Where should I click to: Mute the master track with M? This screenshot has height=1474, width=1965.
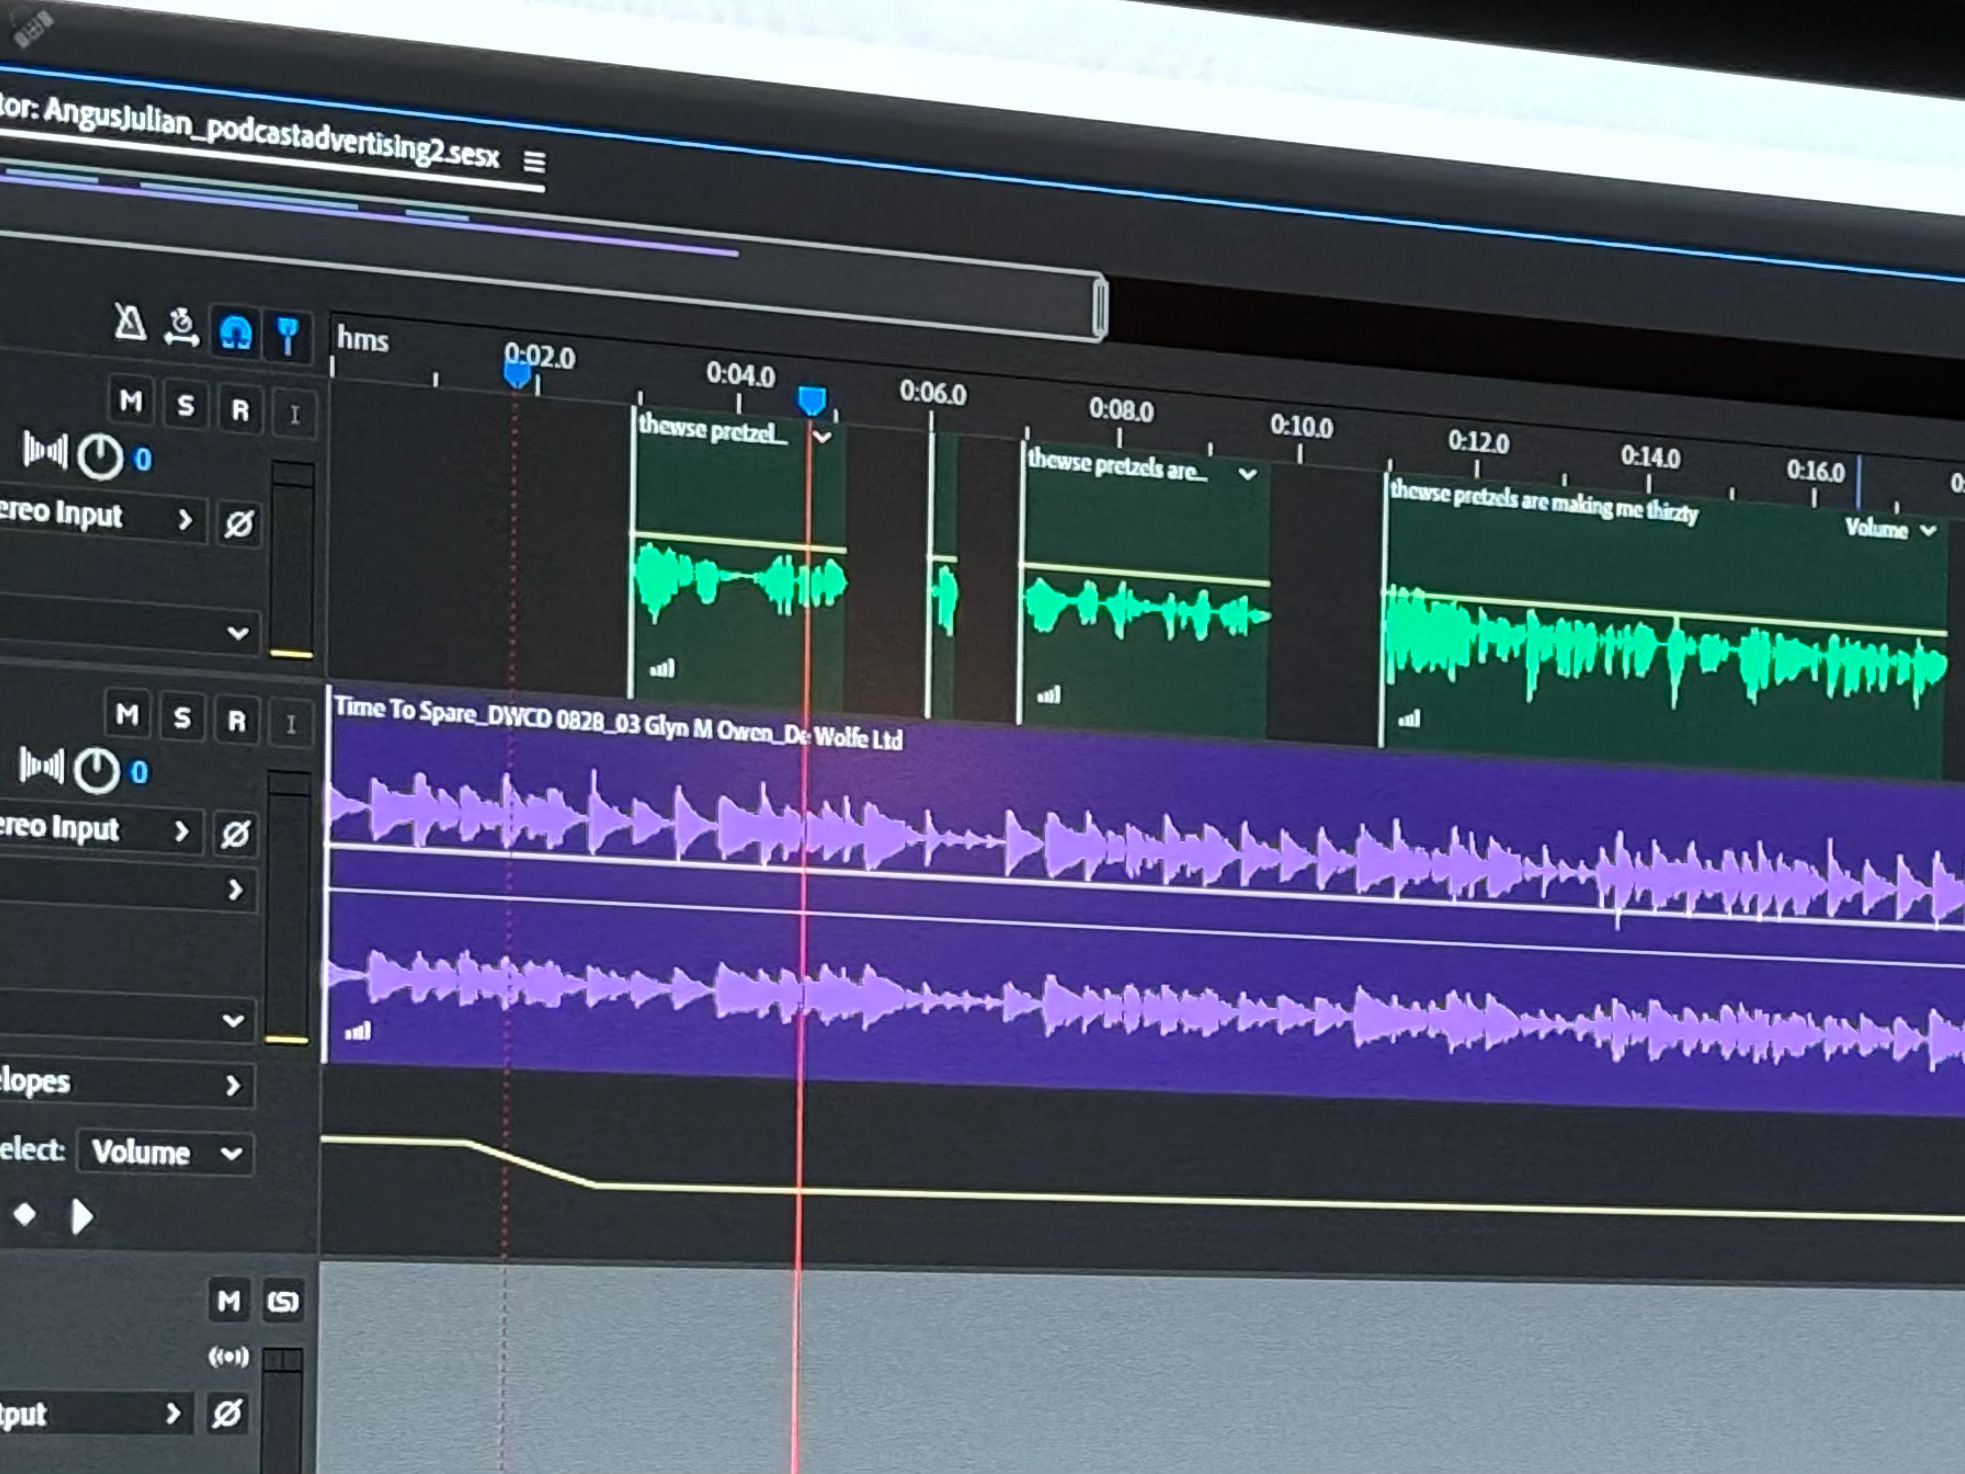pos(228,1301)
